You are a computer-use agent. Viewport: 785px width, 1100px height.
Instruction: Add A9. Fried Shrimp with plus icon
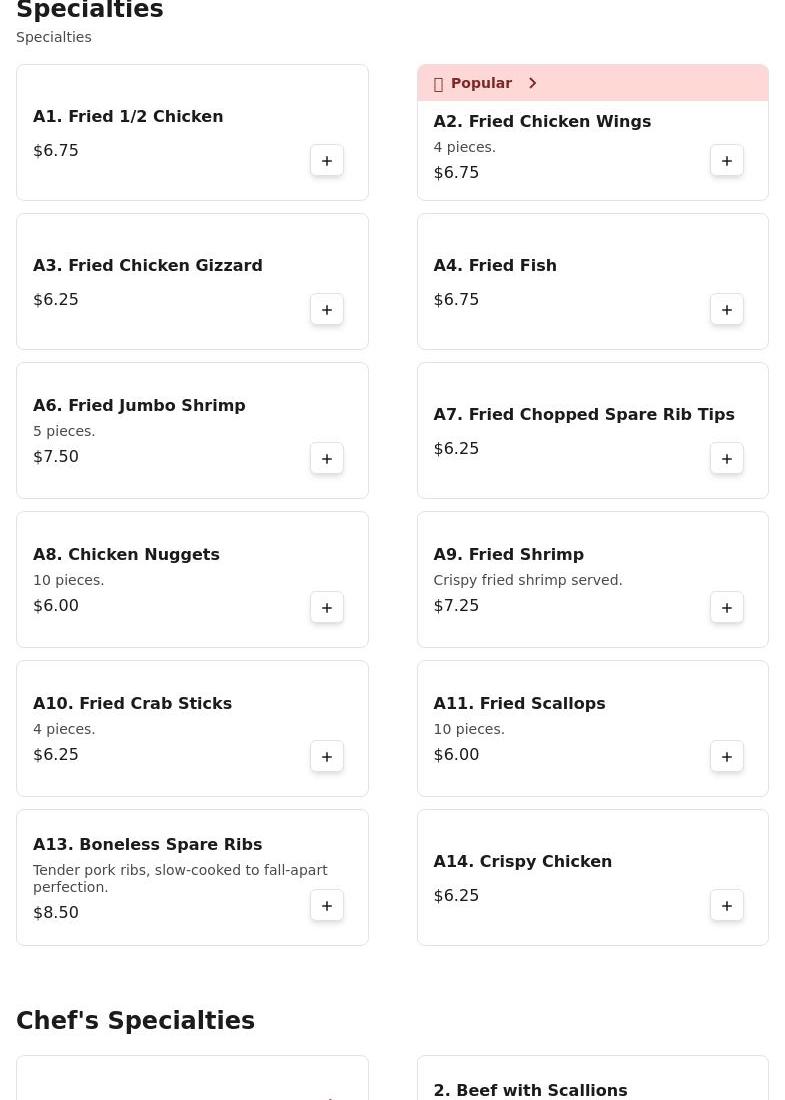coord(727,608)
